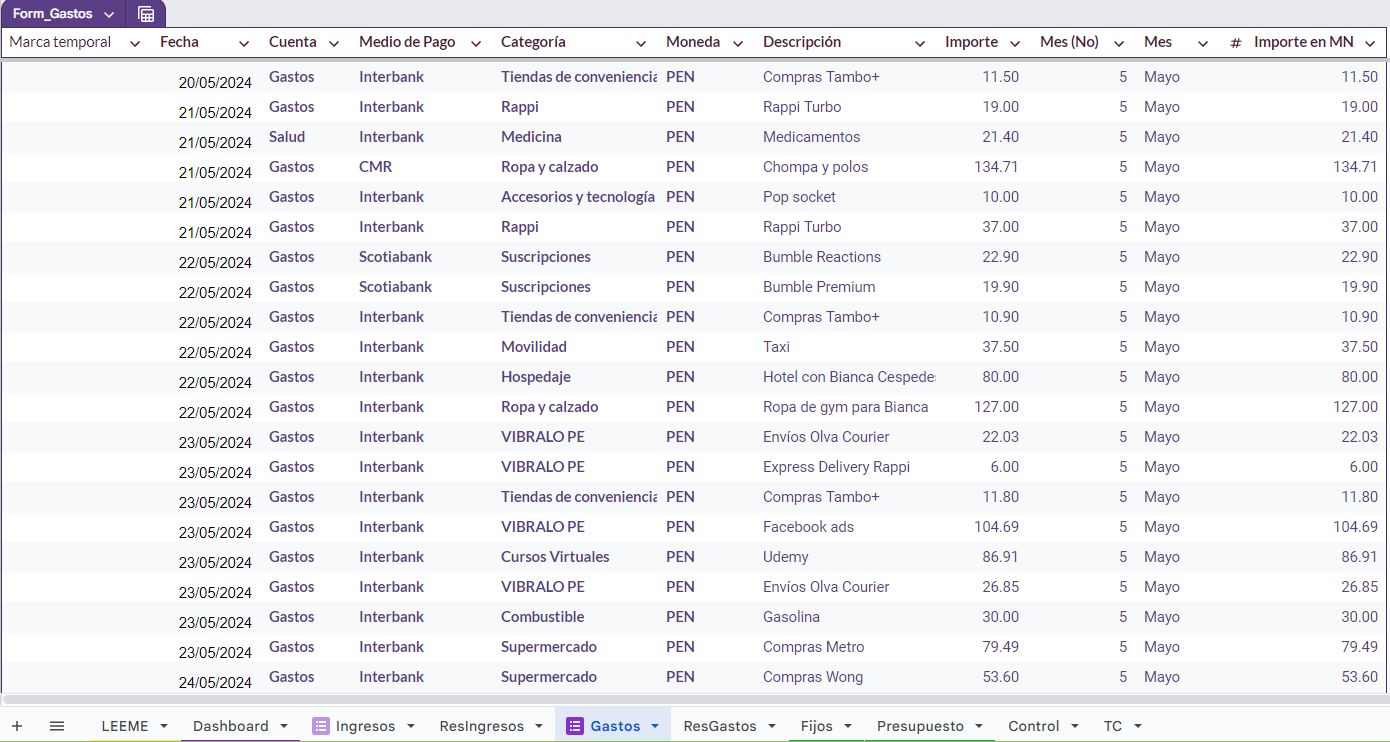Open the Importe en MN column dropdown arrow
Viewport: 1390px width, 742px height.
pyautogui.click(x=1371, y=43)
